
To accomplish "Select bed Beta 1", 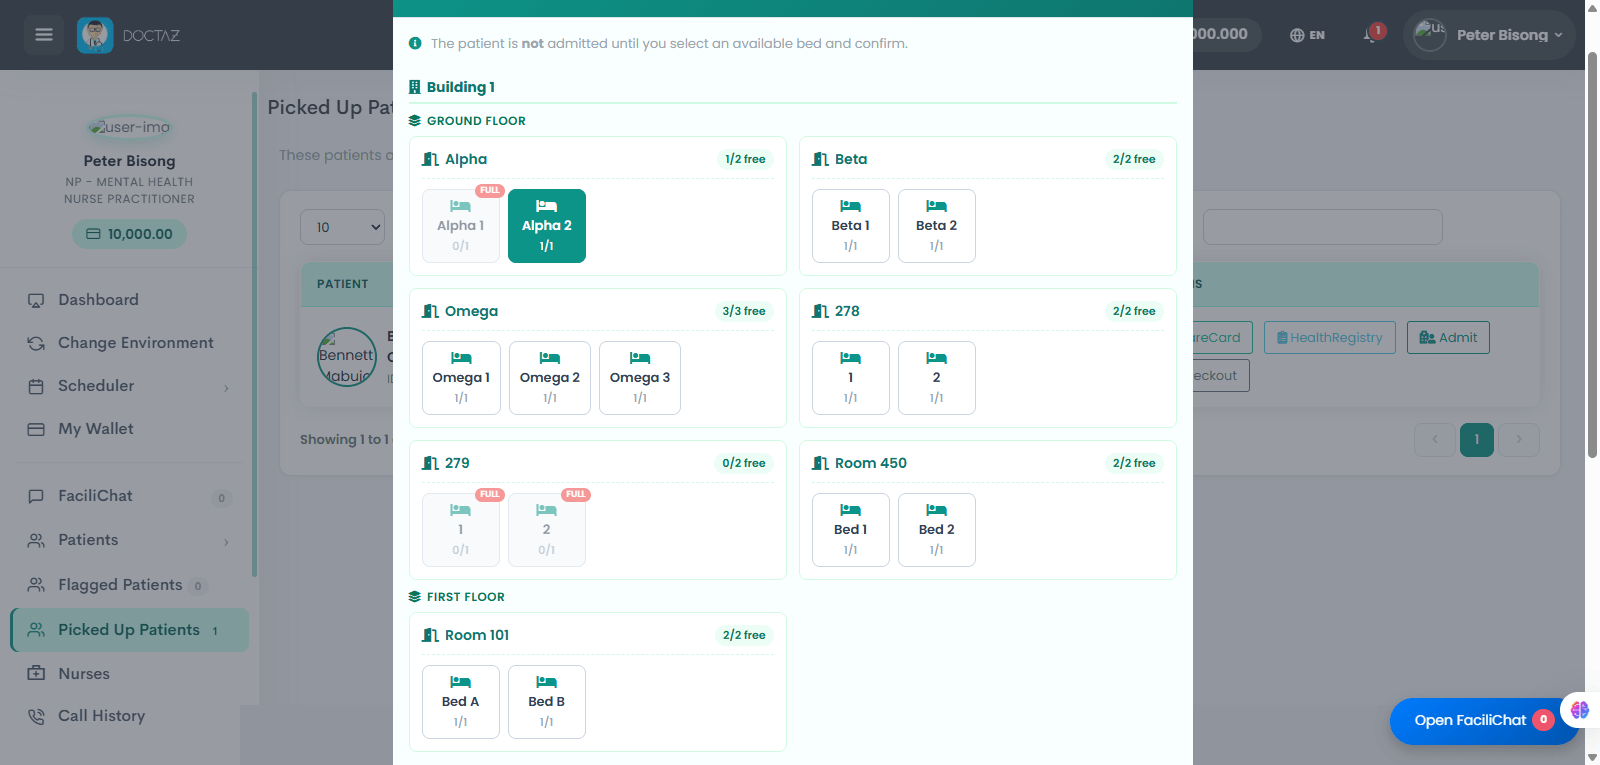I will coord(851,226).
